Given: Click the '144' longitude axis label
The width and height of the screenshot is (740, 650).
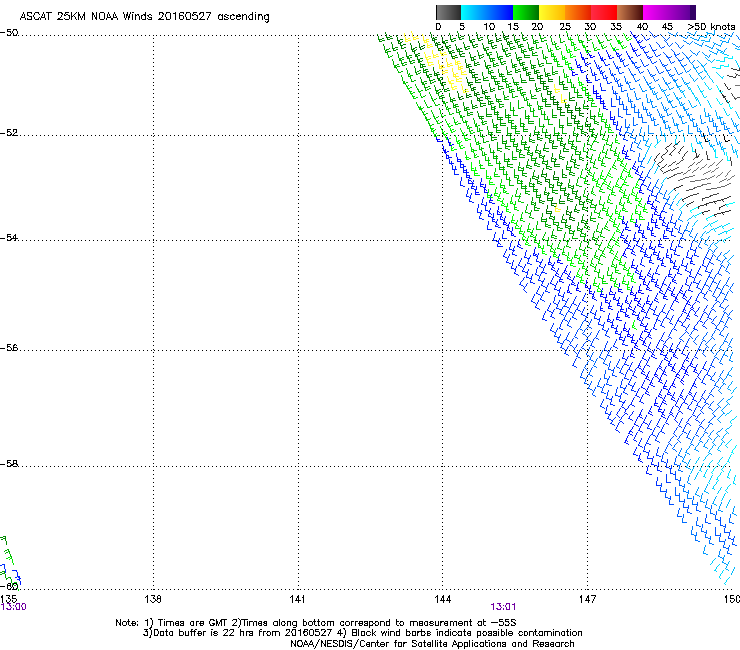Looking at the screenshot, I should [x=442, y=599].
